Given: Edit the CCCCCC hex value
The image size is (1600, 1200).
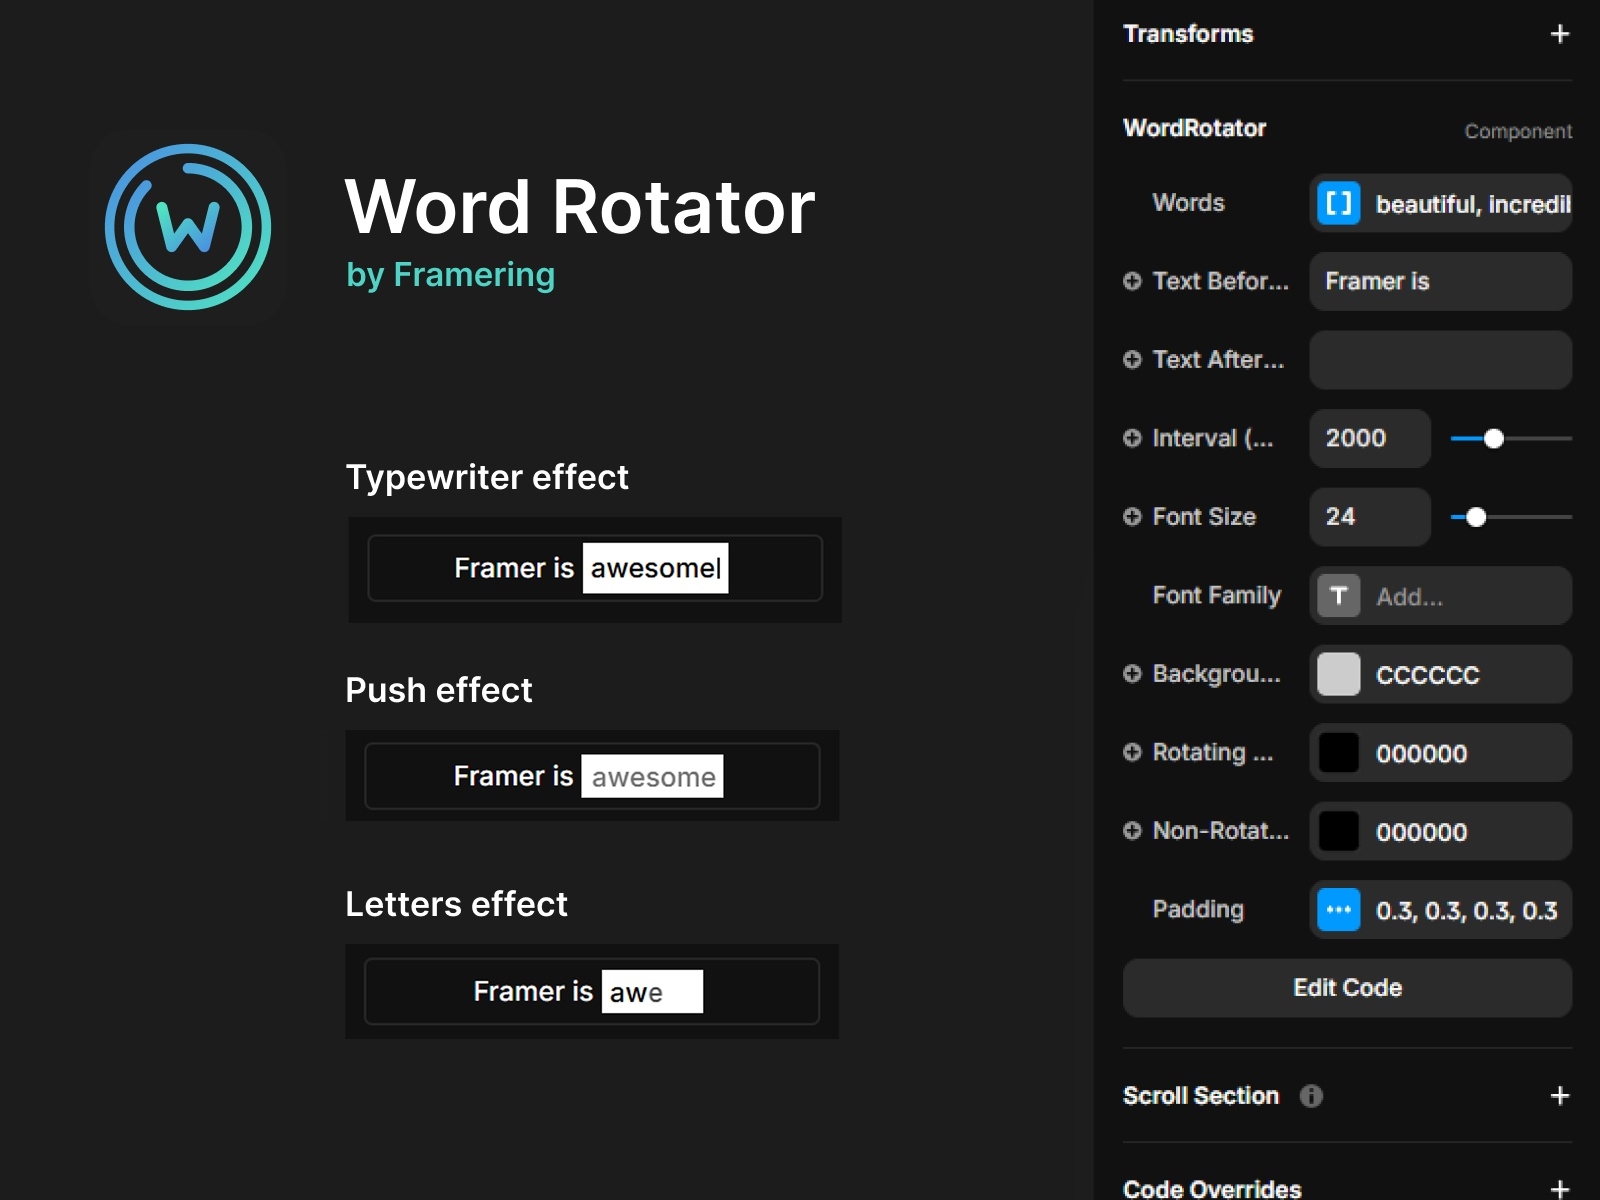Looking at the screenshot, I should [1427, 675].
